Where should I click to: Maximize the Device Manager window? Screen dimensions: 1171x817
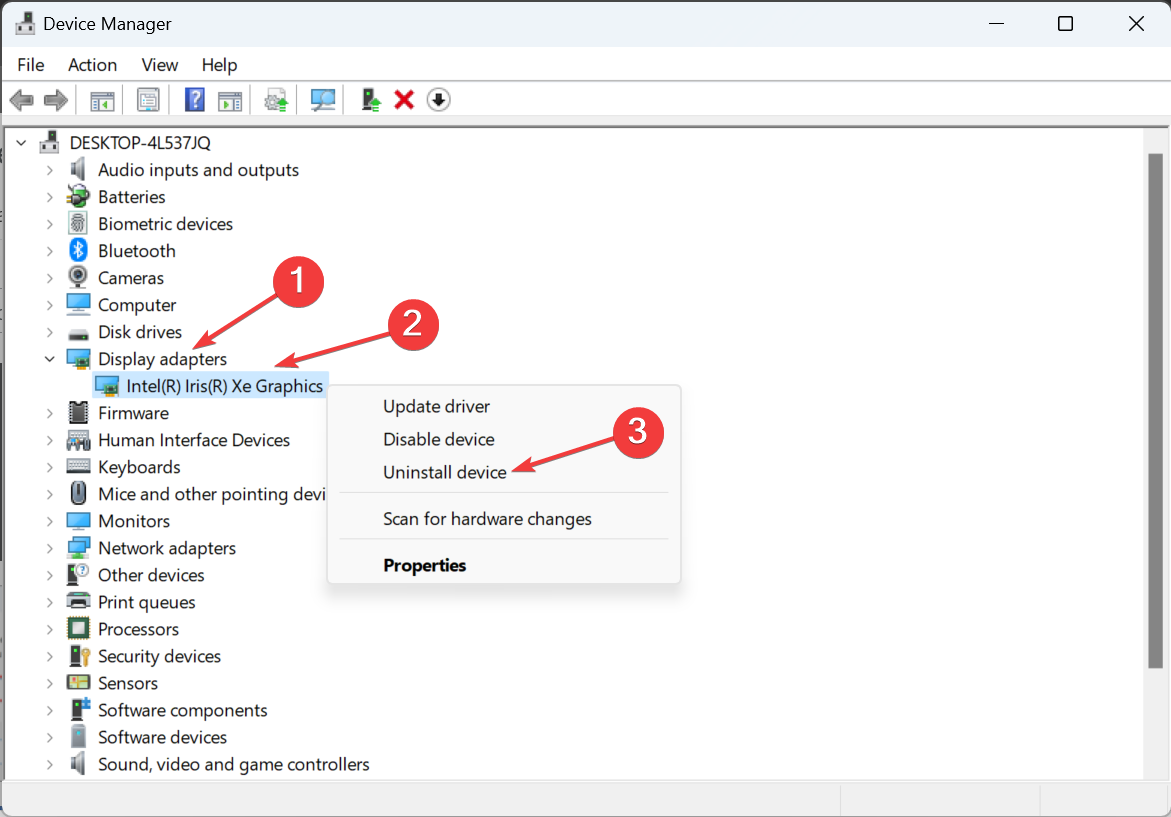pos(1066,24)
